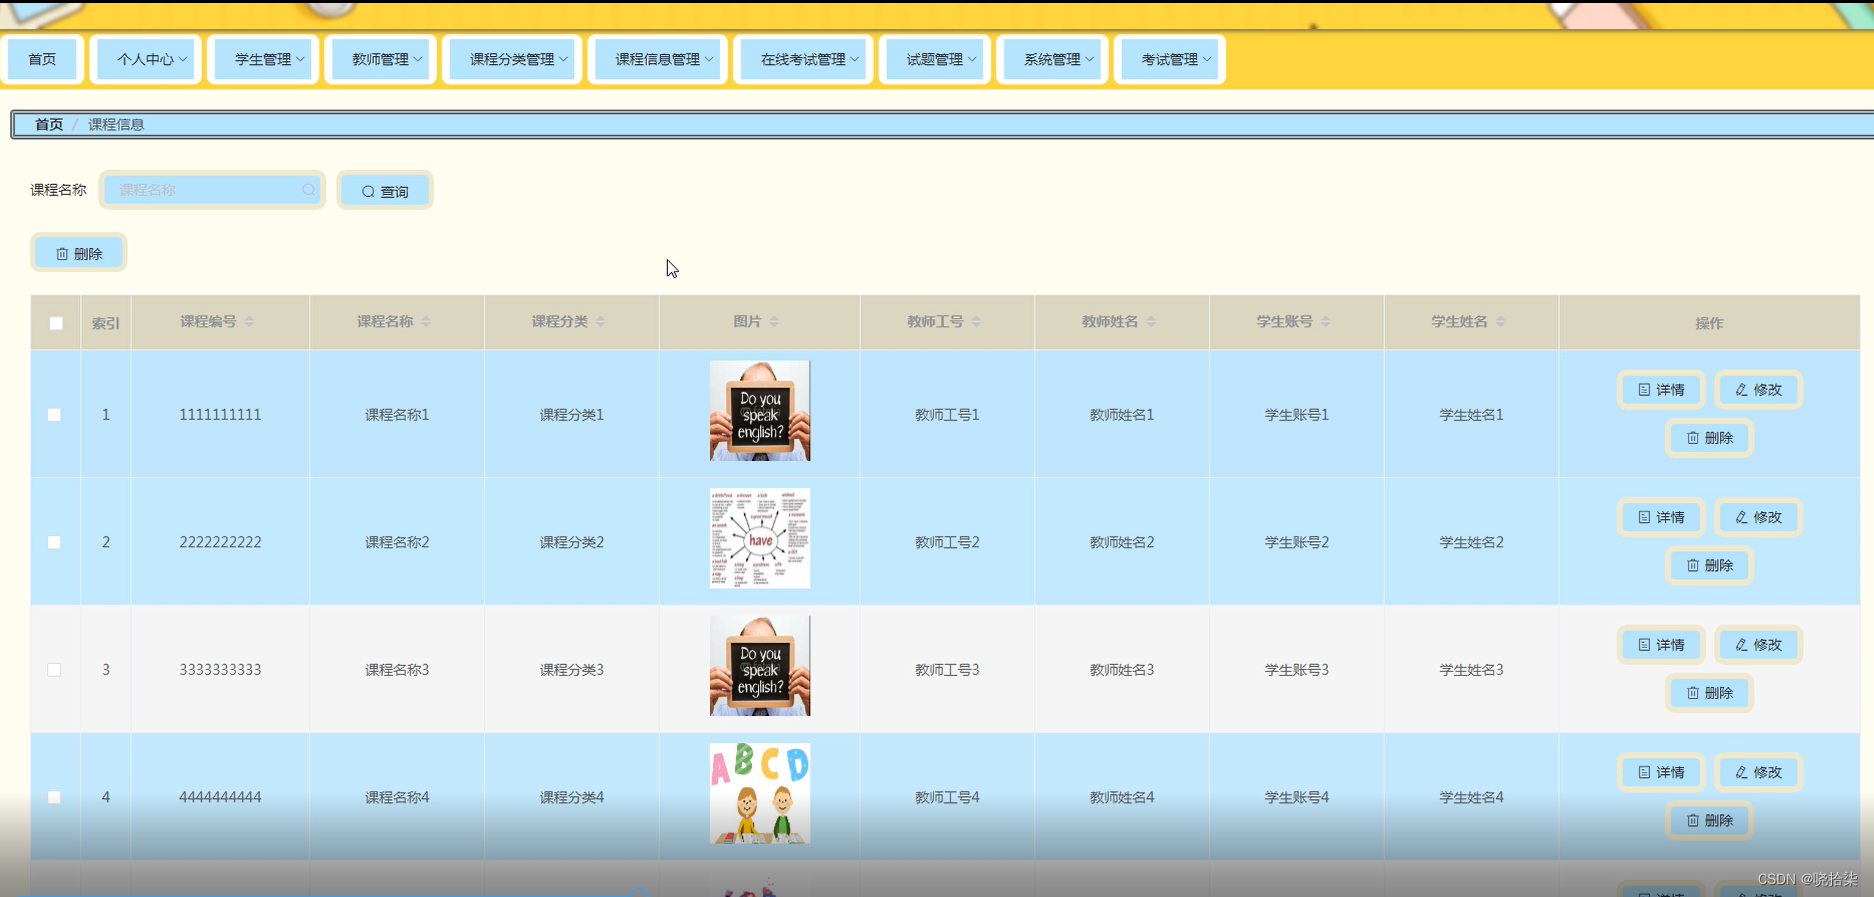The image size is (1874, 897).
Task: Open the image thumbnail in row 1
Action: point(760,411)
